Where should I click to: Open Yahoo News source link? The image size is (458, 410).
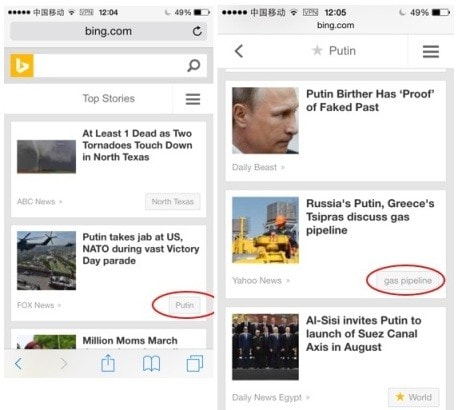coord(261,281)
